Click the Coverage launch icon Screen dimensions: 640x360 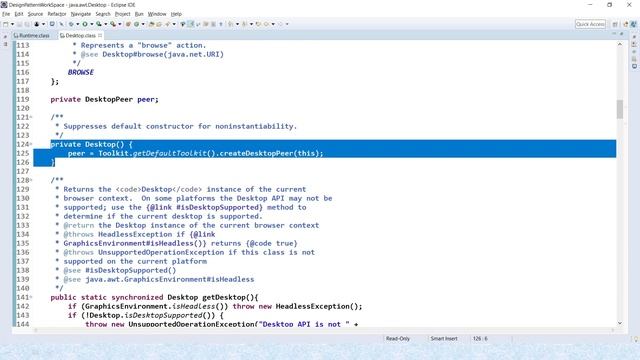point(99,24)
